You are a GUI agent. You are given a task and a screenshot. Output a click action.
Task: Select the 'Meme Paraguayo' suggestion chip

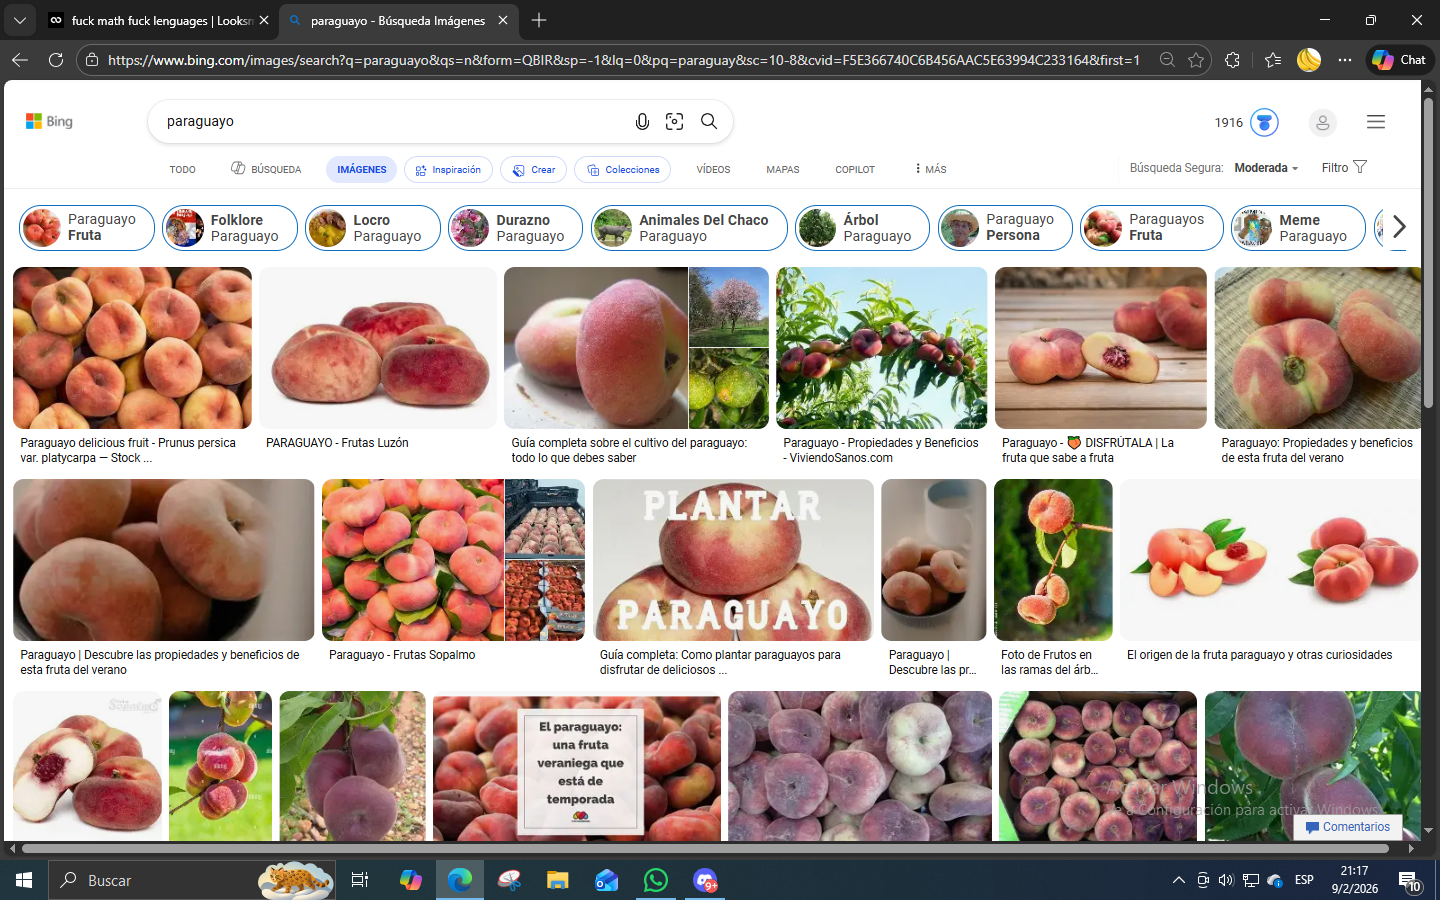tap(1298, 228)
